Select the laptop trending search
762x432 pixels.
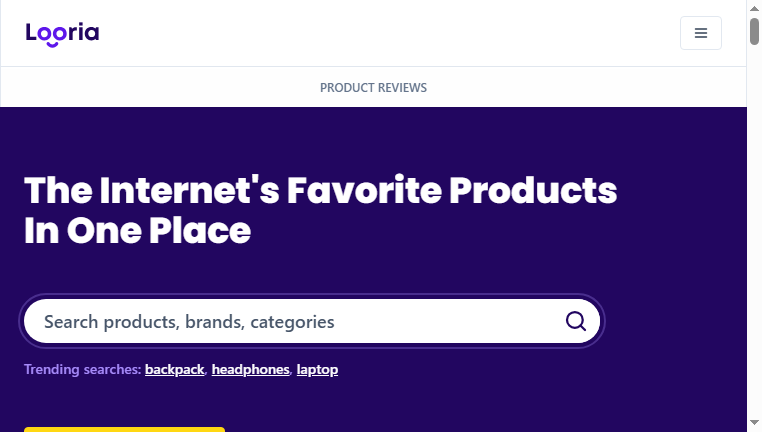coord(317,369)
